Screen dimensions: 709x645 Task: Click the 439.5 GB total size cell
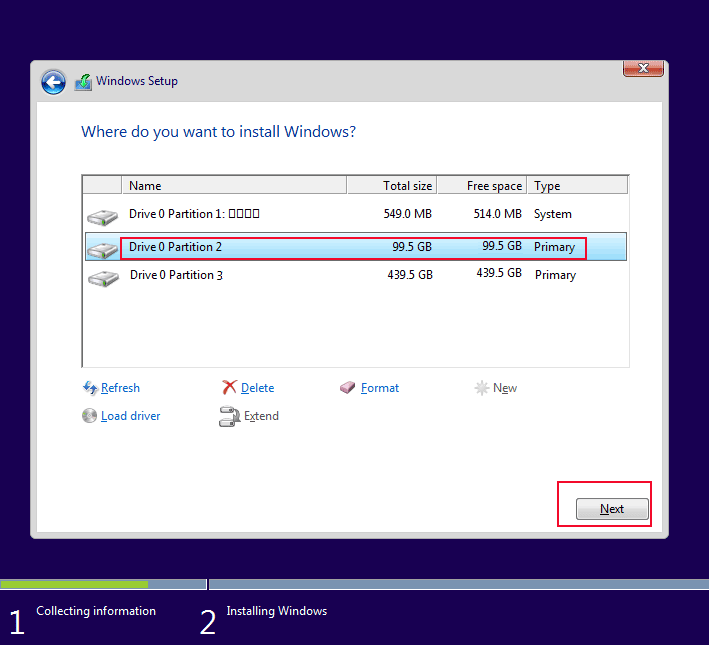coord(410,275)
